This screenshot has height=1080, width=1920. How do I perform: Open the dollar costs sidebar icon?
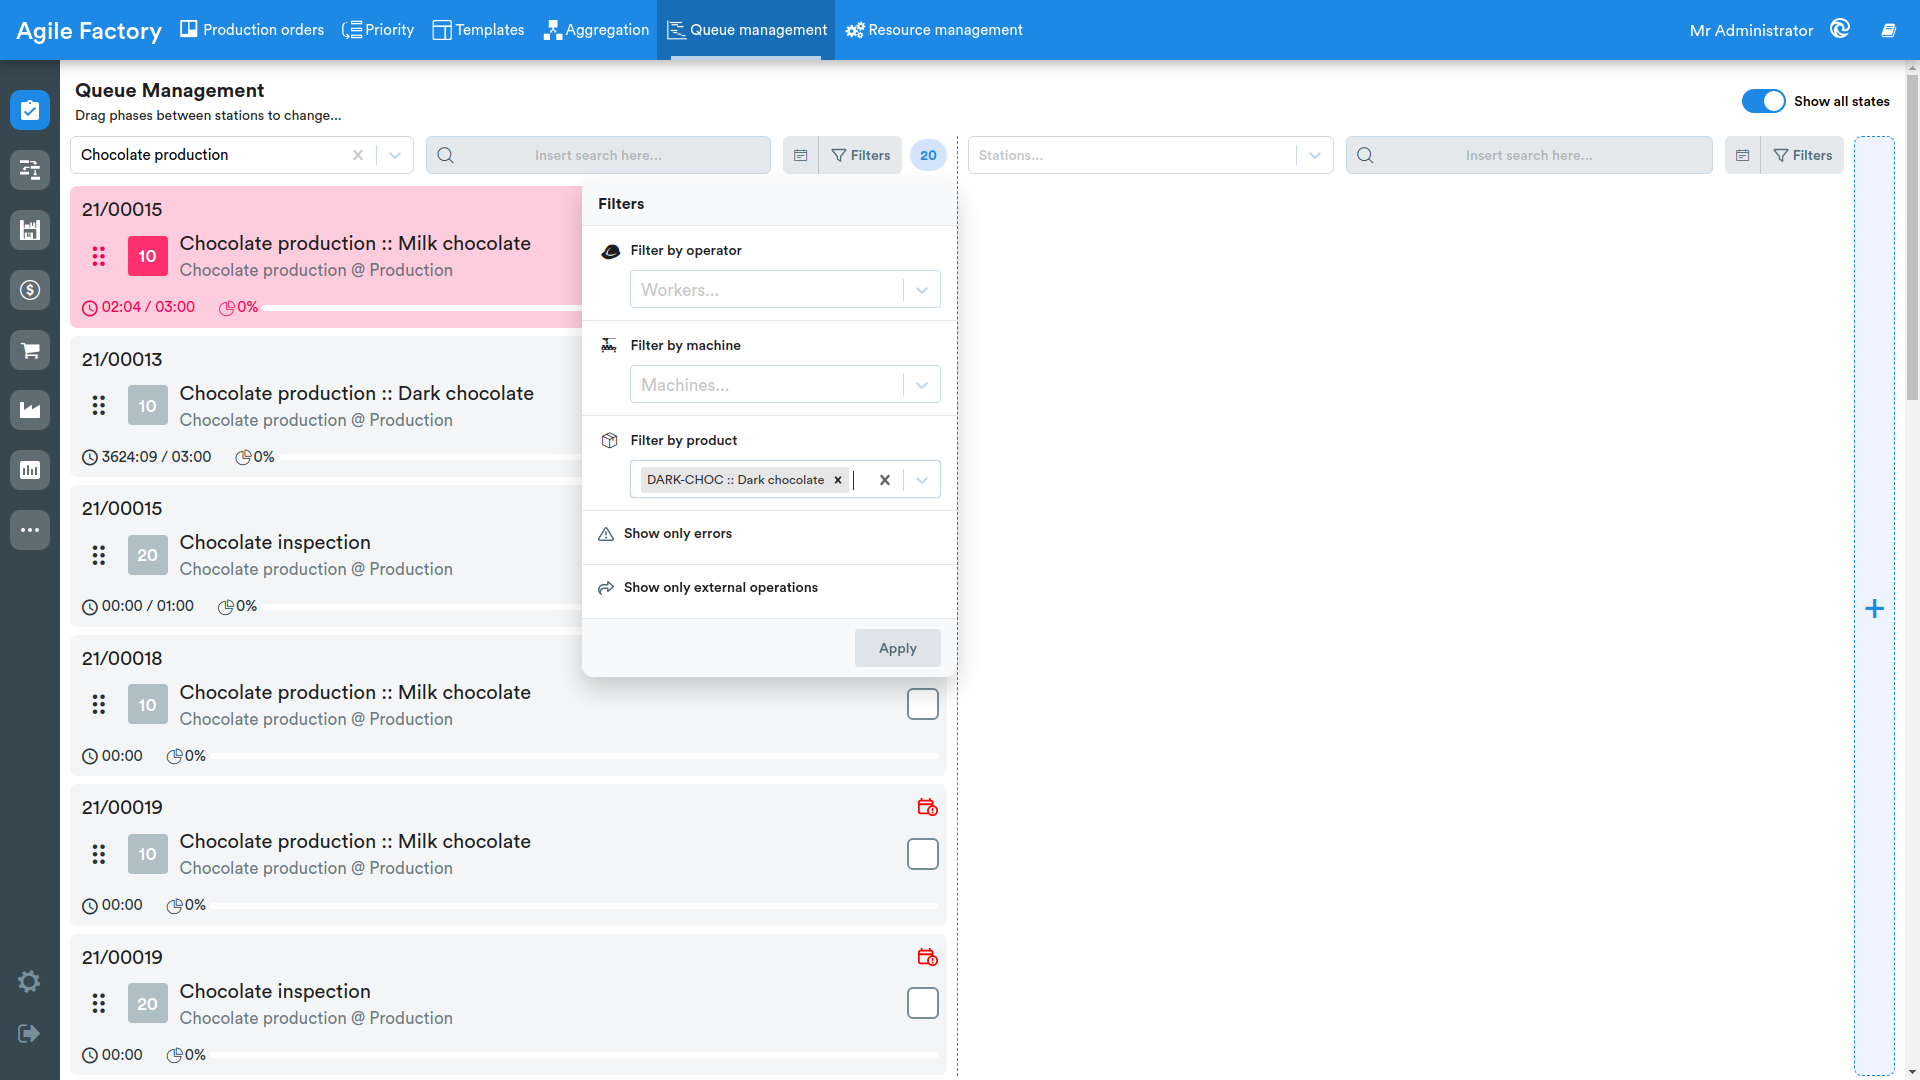point(30,290)
